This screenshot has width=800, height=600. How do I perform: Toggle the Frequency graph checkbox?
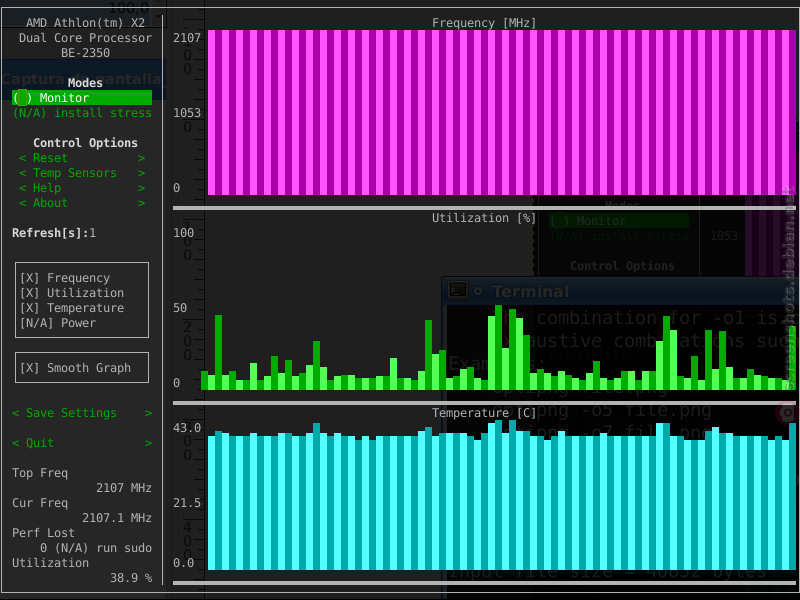(x=65, y=278)
